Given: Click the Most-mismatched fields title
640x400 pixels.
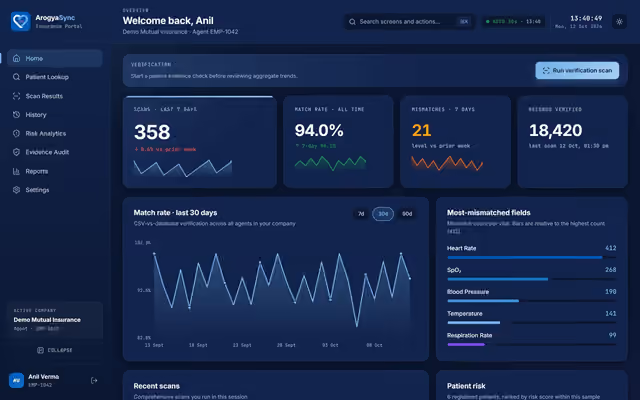Looking at the screenshot, I should click(489, 213).
